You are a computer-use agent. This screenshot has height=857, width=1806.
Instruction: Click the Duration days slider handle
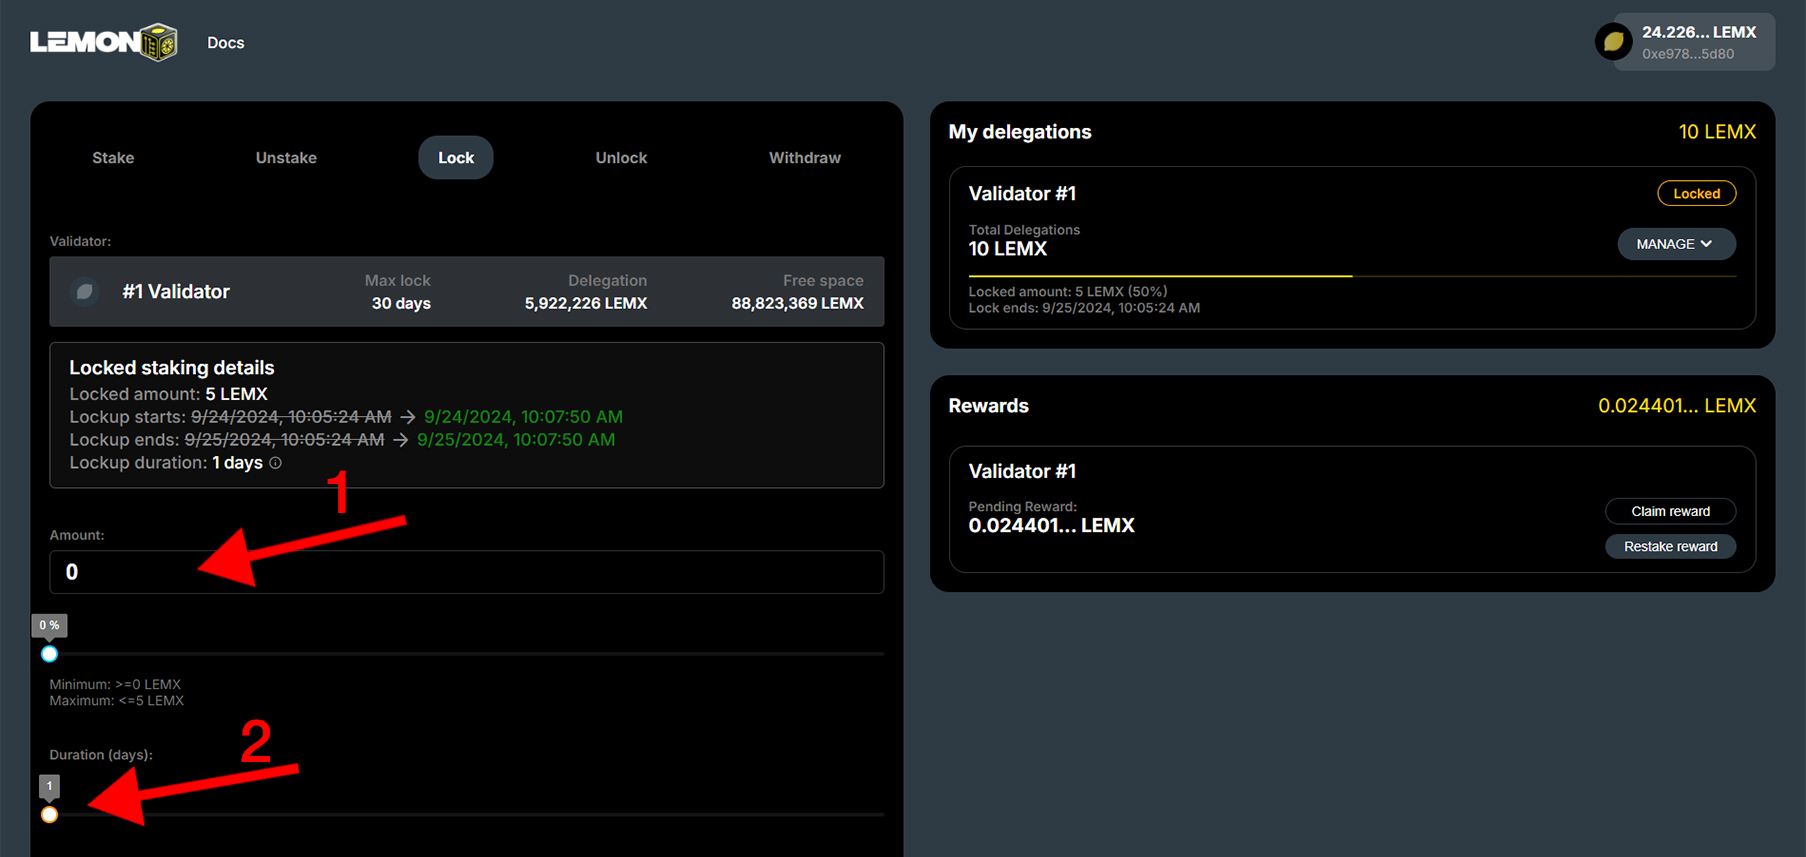click(x=49, y=814)
